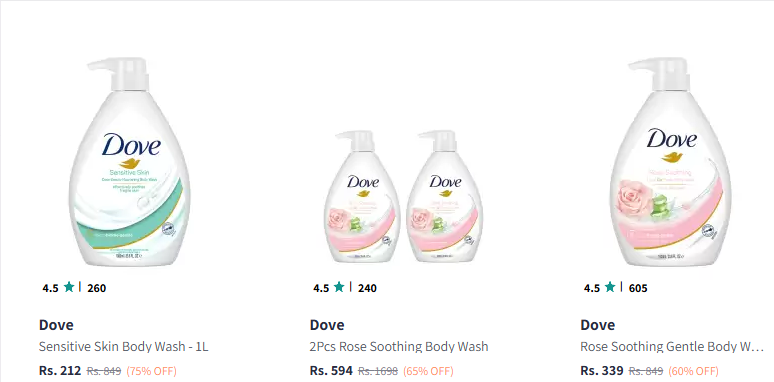Select Dove brand name above 2Pcs Rose Soothing
Viewport: 774px width, 382px height.
[x=327, y=325]
